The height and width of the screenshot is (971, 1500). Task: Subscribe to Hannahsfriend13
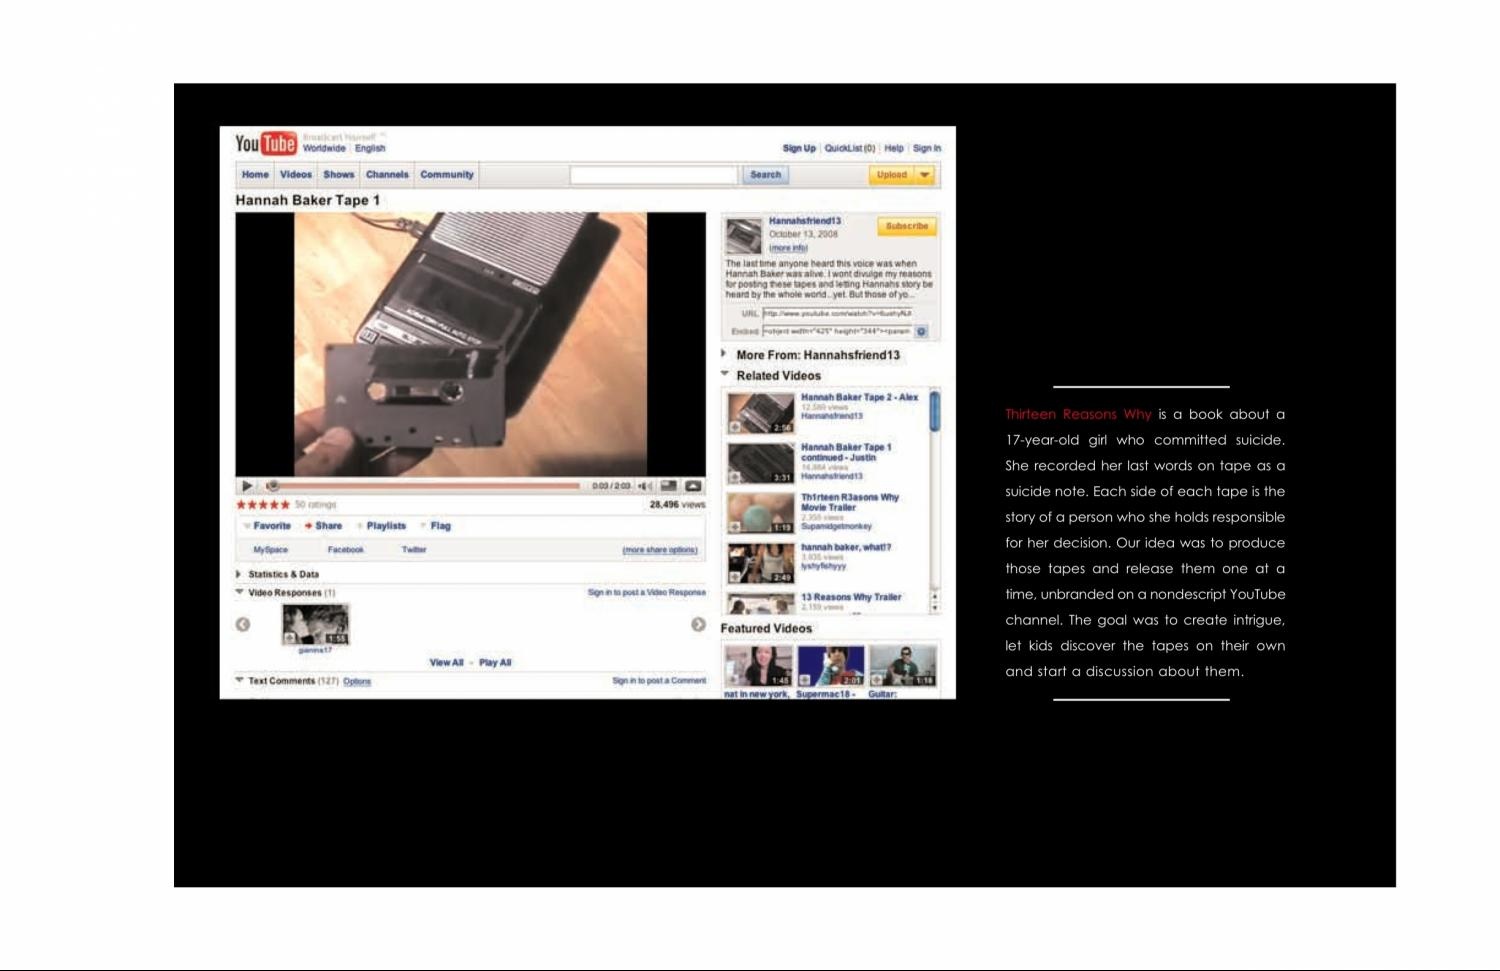click(907, 226)
